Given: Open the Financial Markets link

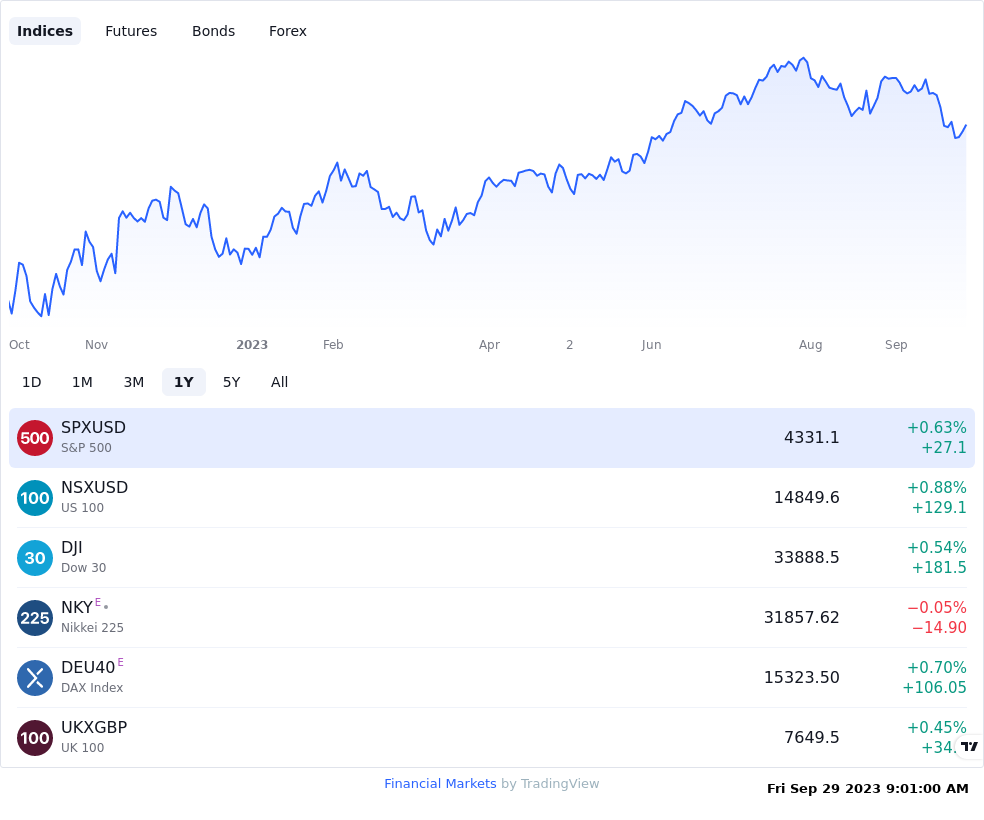Looking at the screenshot, I should (x=440, y=784).
